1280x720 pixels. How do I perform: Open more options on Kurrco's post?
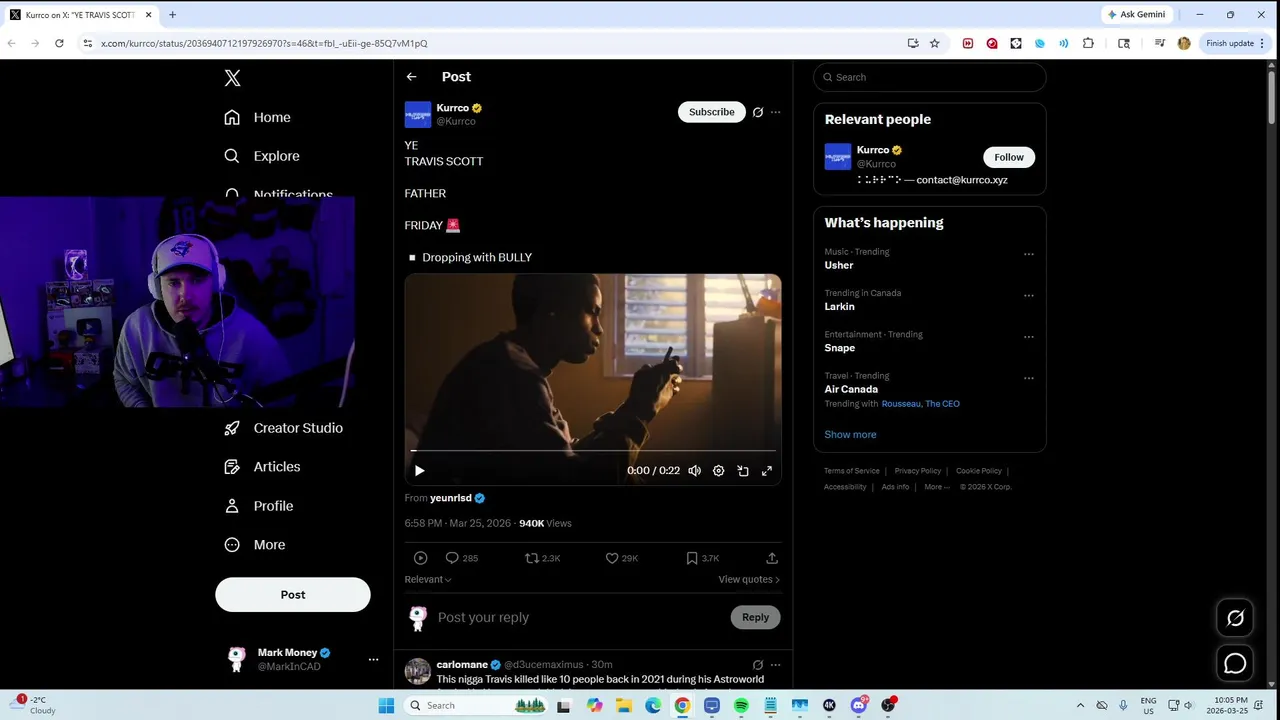pos(775,112)
